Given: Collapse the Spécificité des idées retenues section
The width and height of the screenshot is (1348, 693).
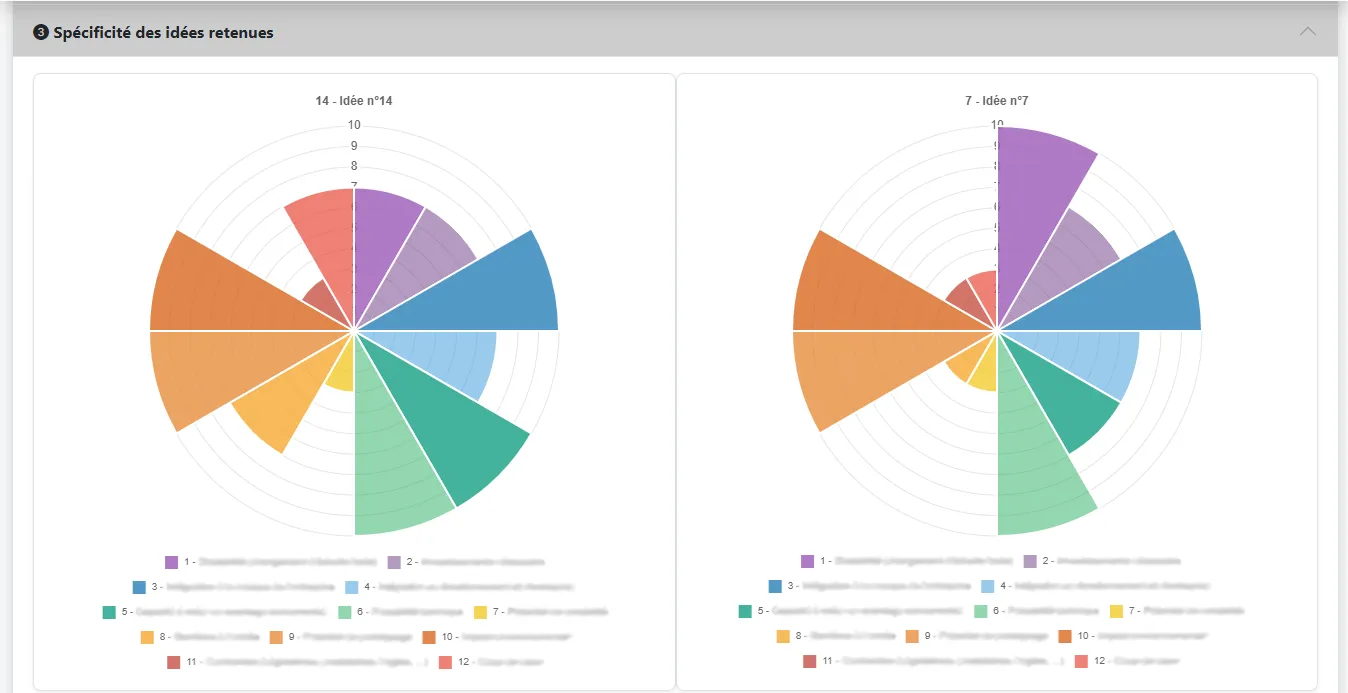Looking at the screenshot, I should pyautogui.click(x=1307, y=32).
